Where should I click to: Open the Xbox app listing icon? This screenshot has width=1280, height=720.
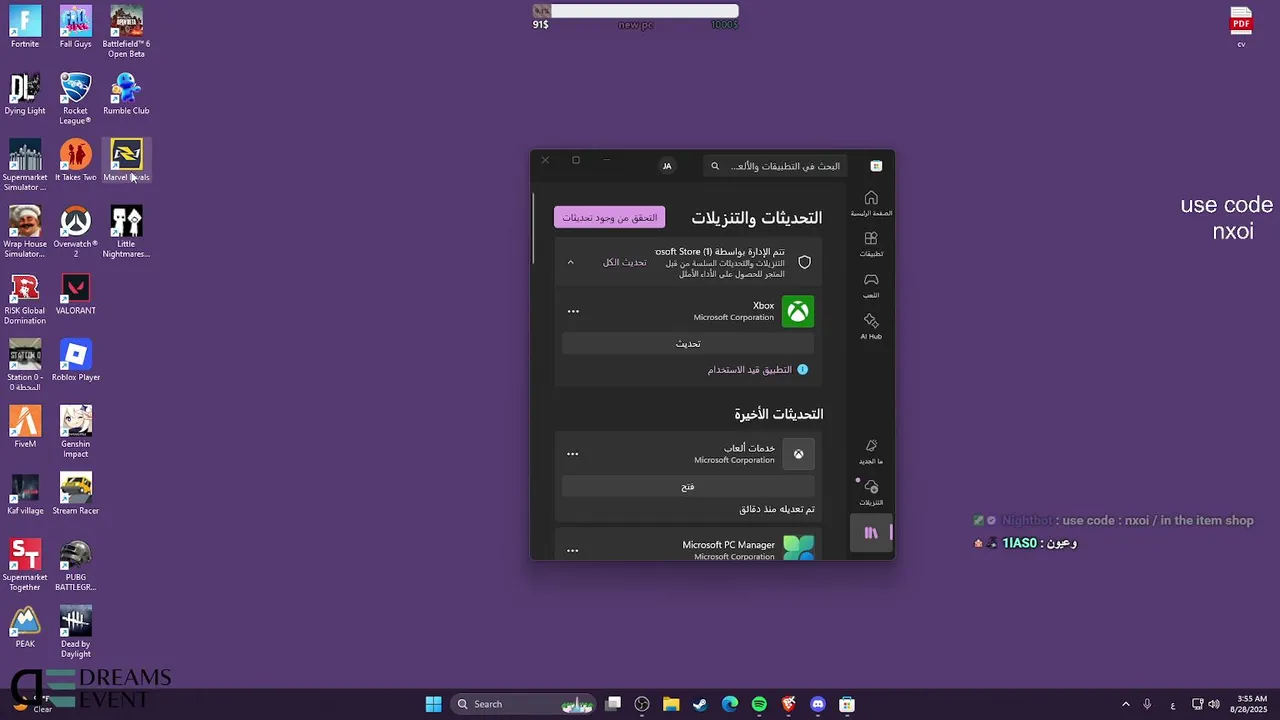(798, 311)
